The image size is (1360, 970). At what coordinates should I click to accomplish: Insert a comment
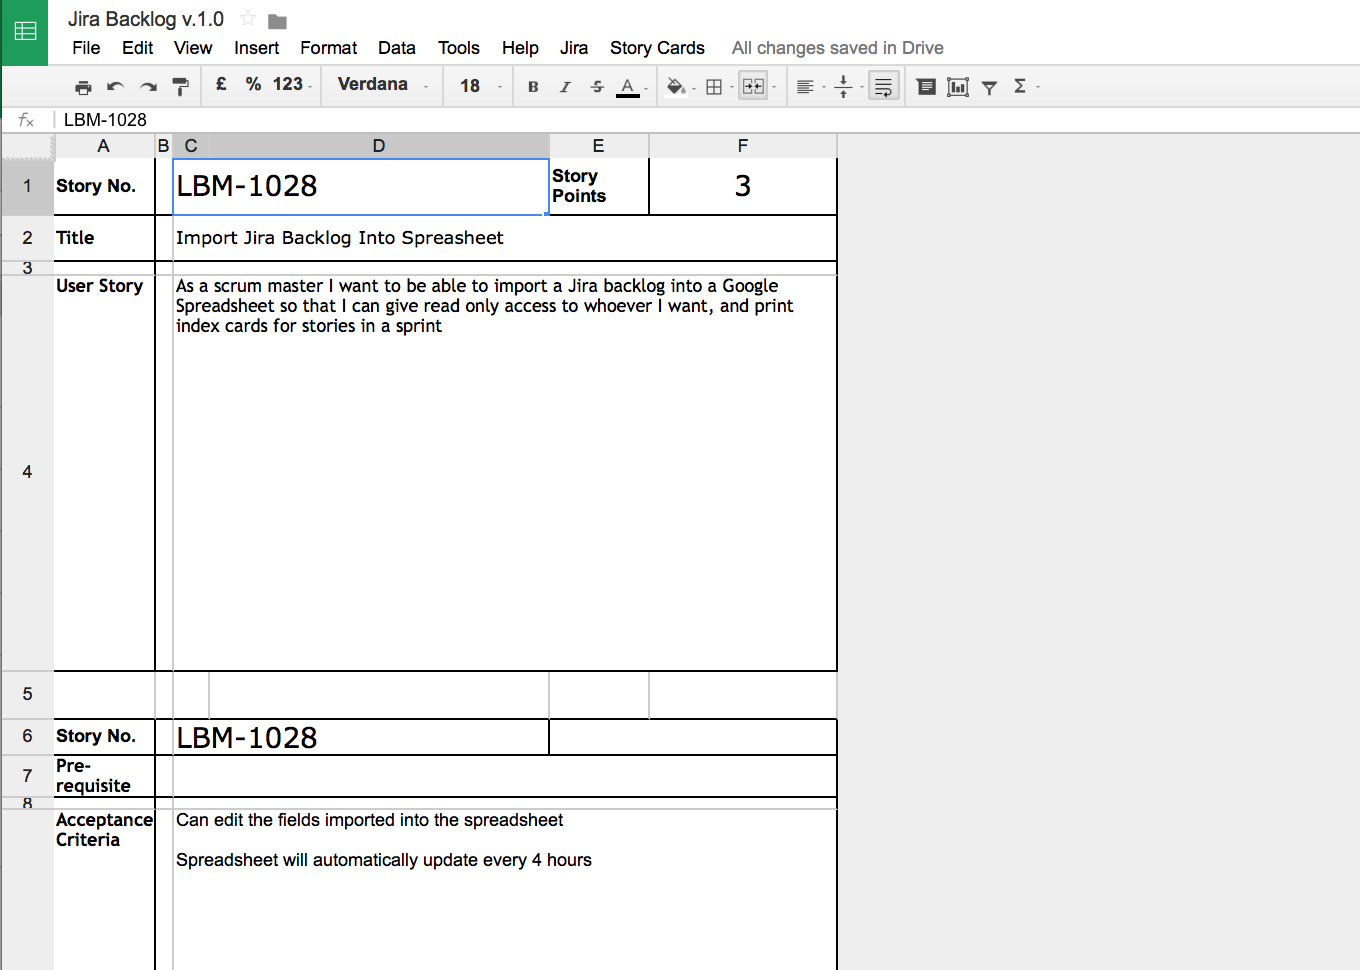[x=926, y=87]
